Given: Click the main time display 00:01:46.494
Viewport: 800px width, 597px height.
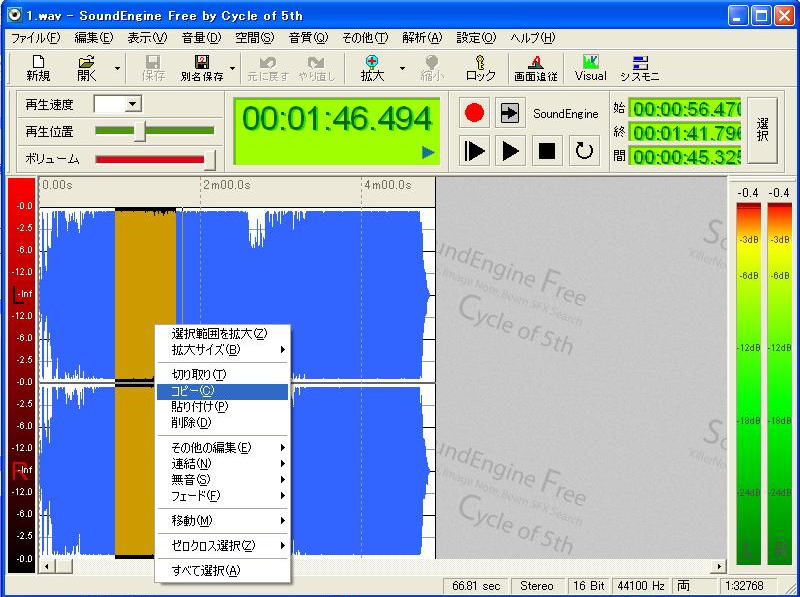Looking at the screenshot, I should (x=337, y=131).
